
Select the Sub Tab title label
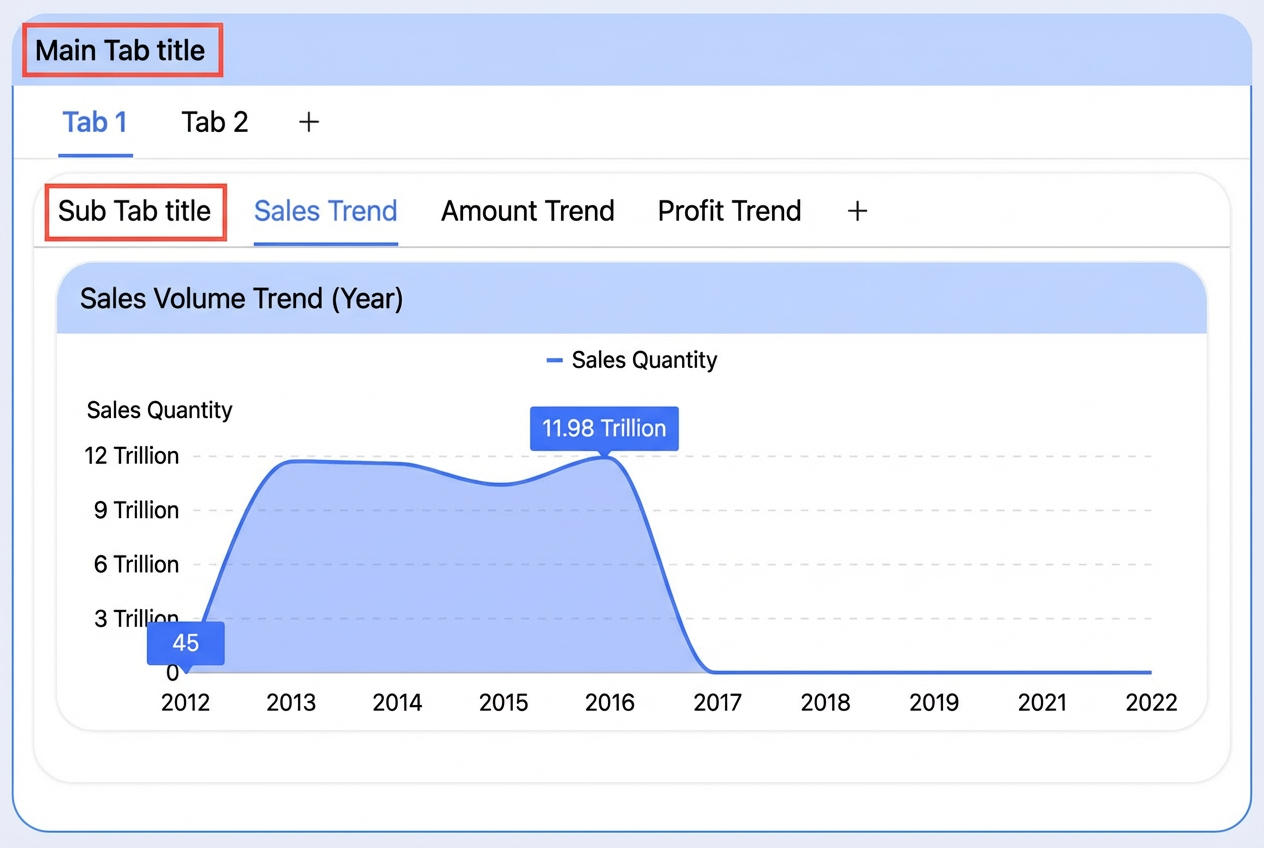(135, 211)
